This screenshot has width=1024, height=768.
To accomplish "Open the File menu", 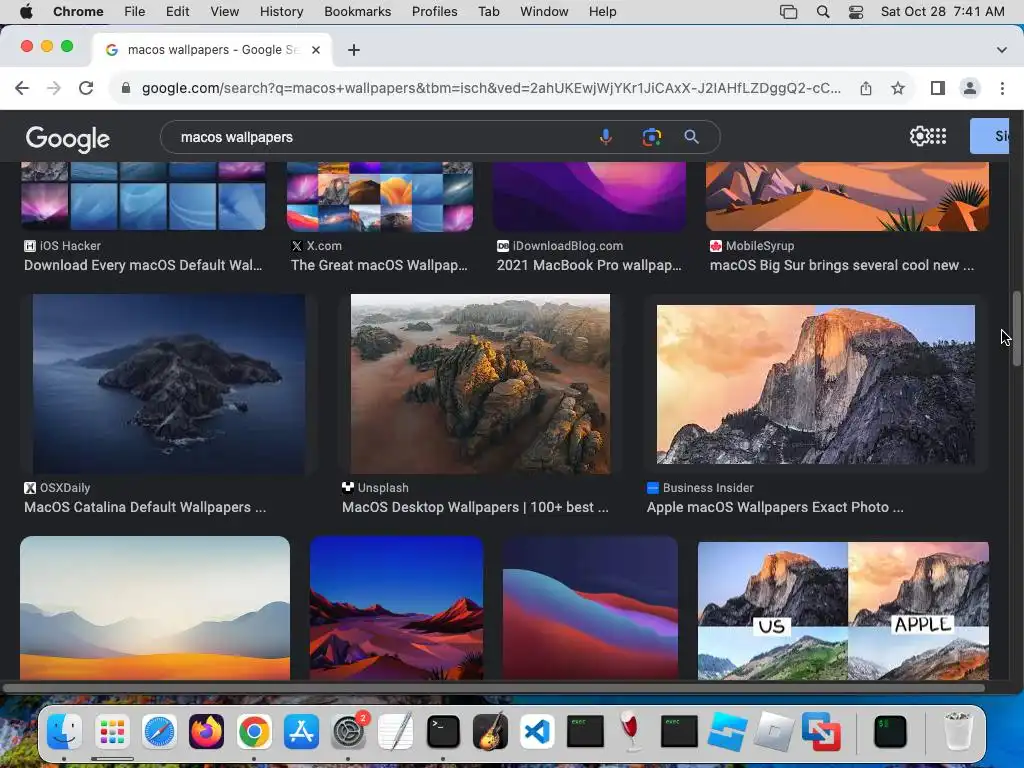I will [x=135, y=12].
